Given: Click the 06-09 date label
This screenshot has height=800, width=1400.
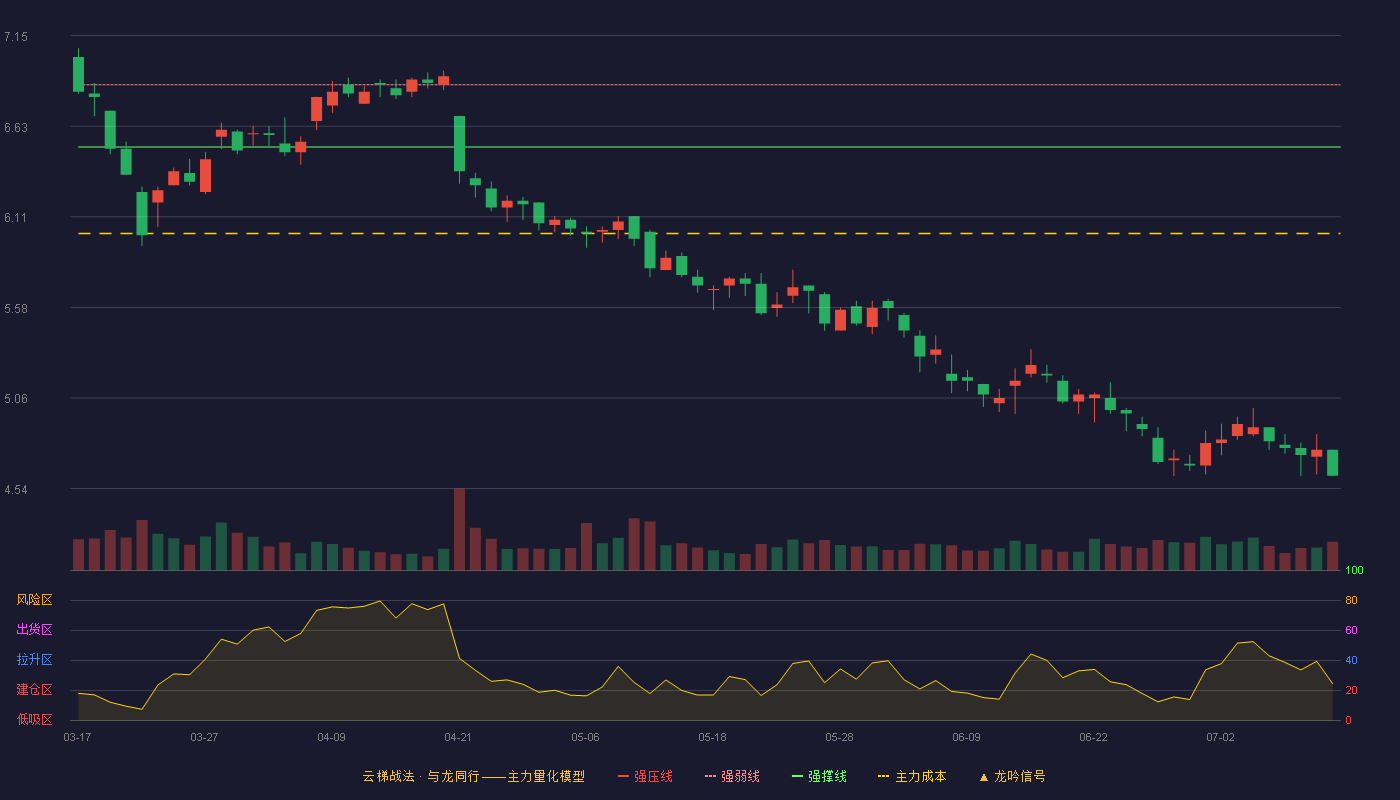Looking at the screenshot, I should (966, 737).
